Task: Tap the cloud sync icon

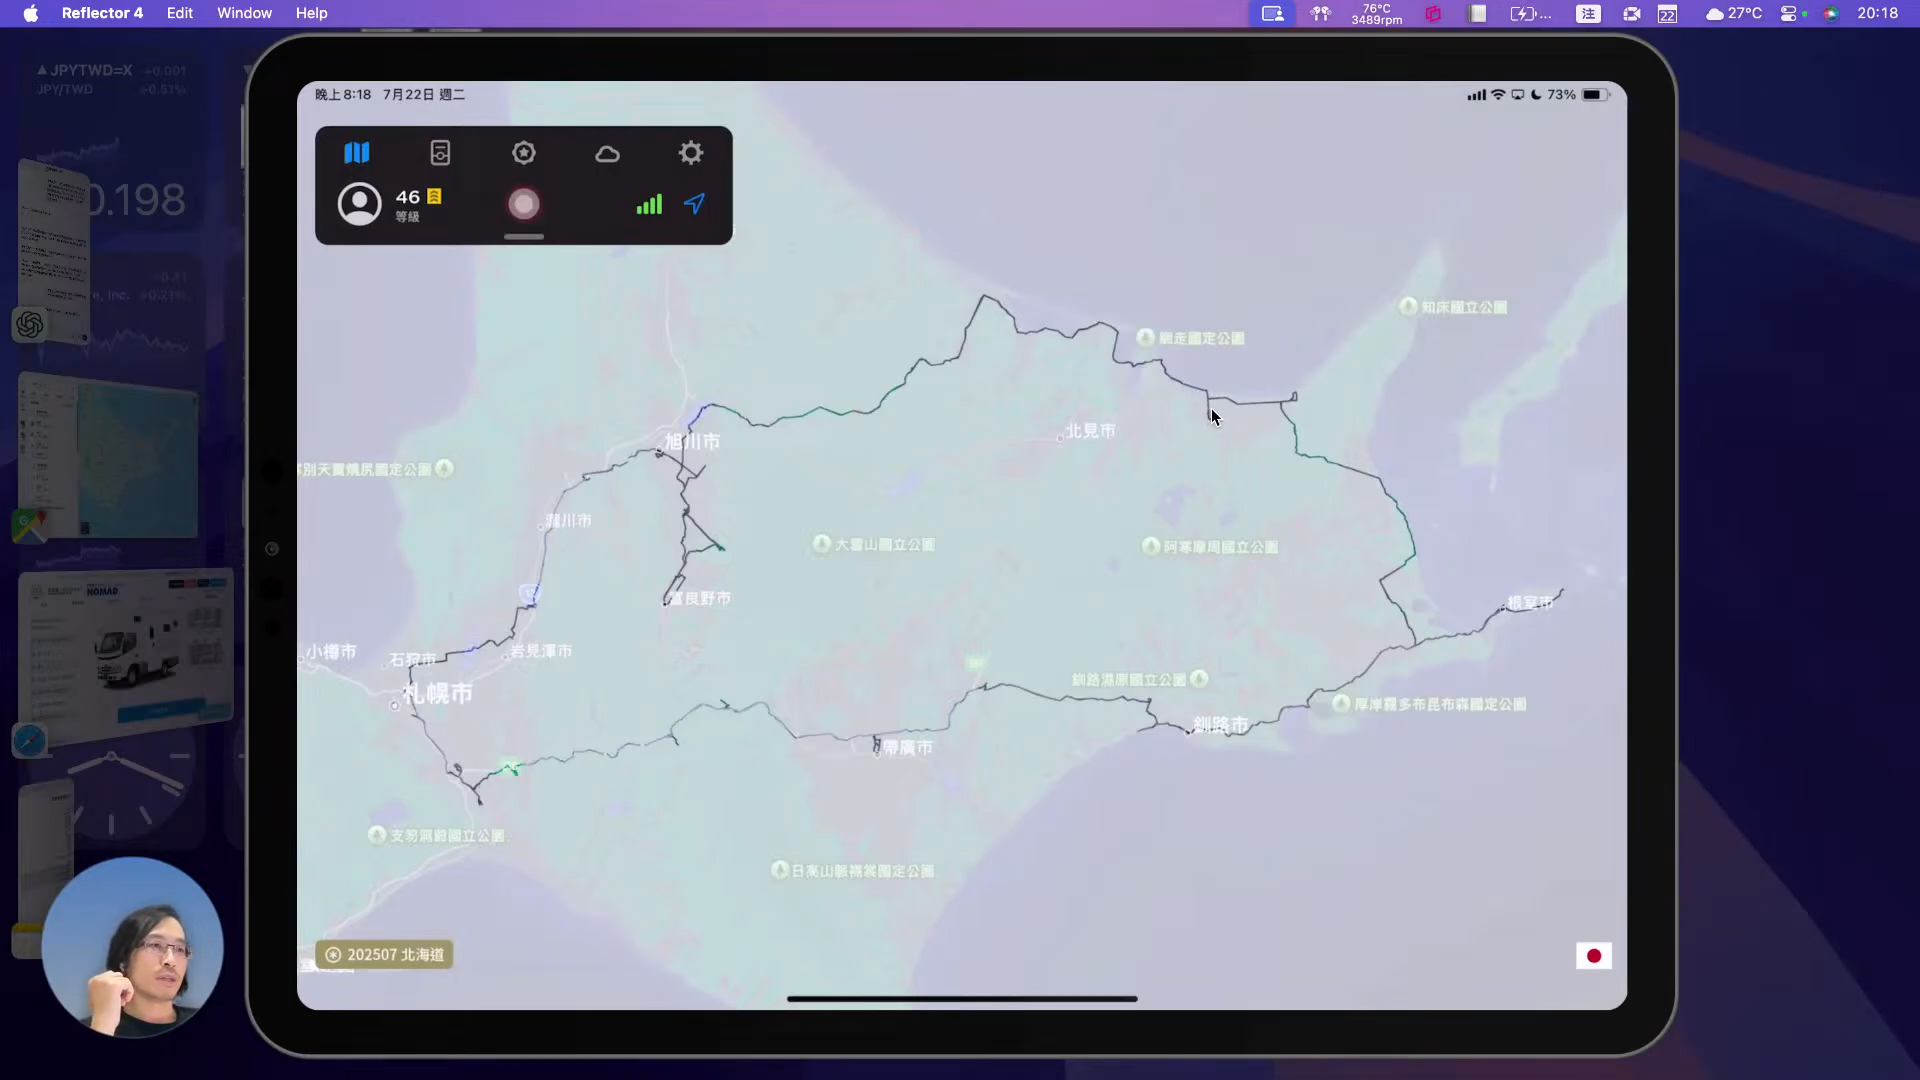Action: click(x=607, y=154)
